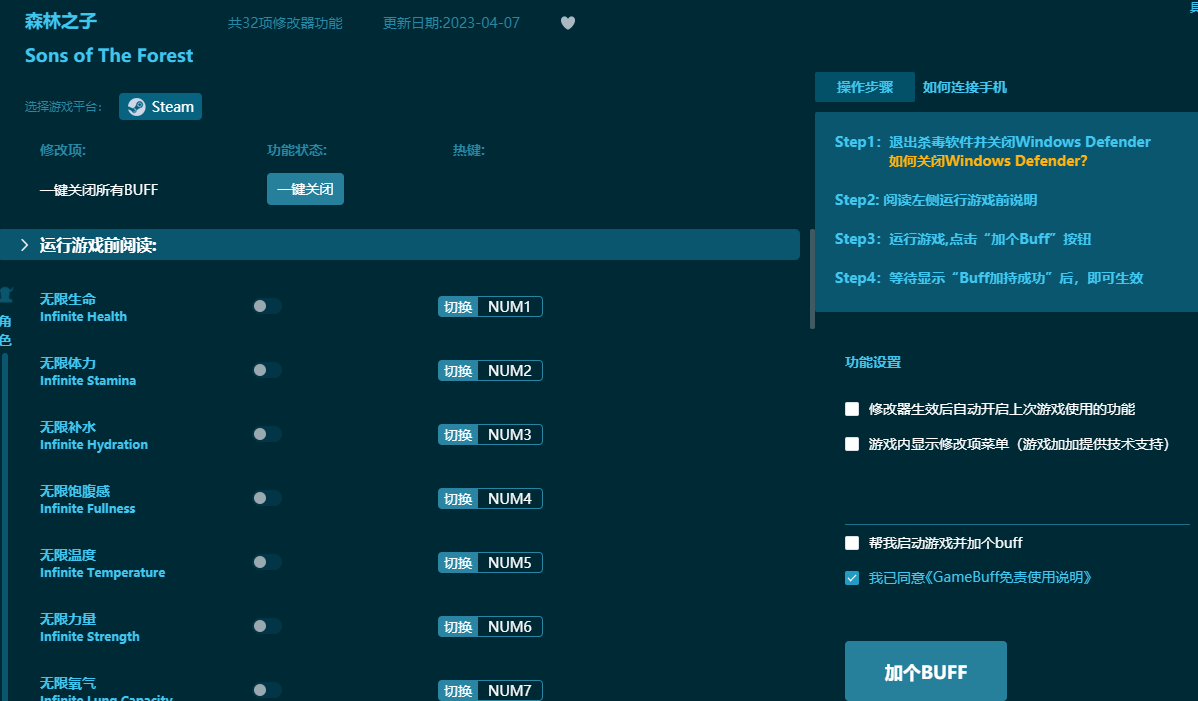1198x701 pixels.
Task: Click the NUM7 hotkey field
Action: click(x=510, y=691)
